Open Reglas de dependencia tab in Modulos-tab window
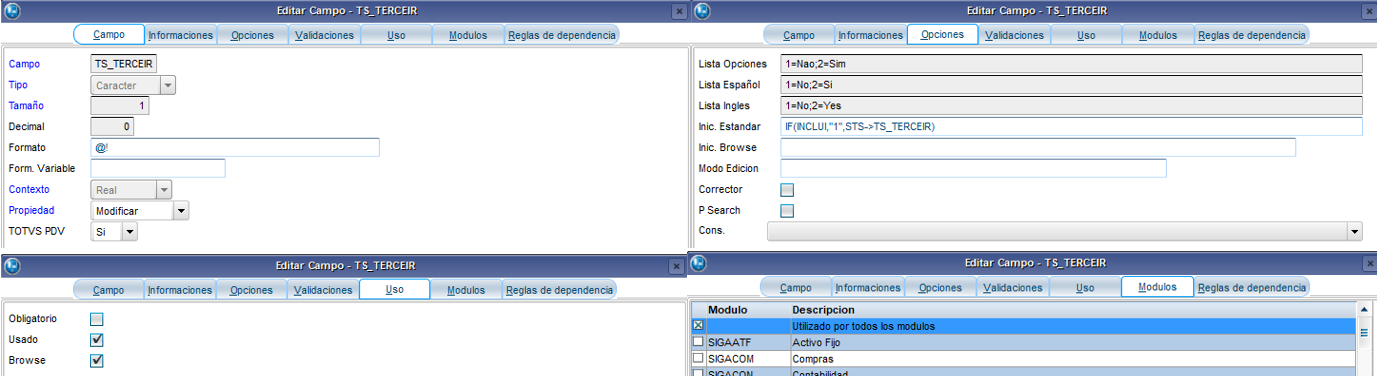Viewport: 1377px width, 376px height. pyautogui.click(x=1252, y=287)
